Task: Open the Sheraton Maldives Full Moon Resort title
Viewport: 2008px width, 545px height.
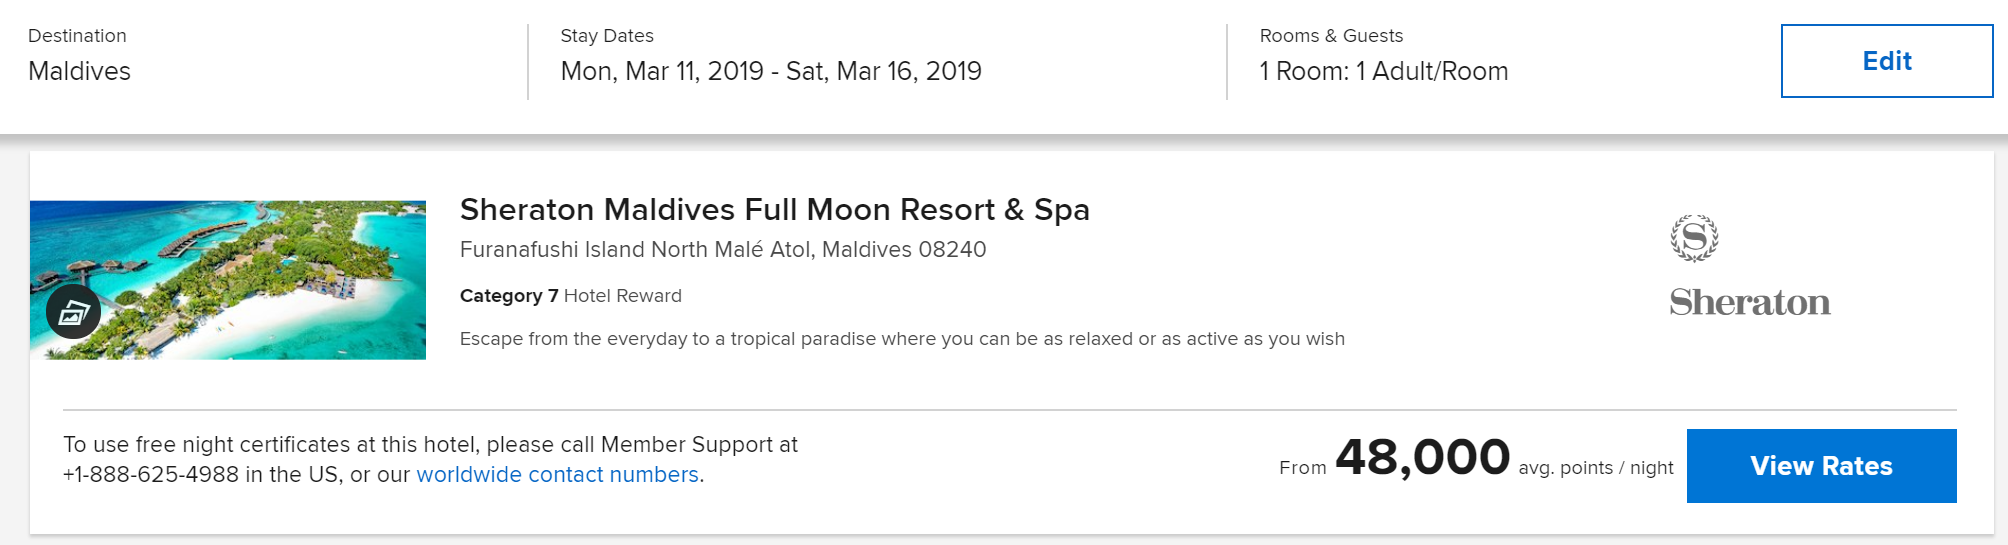Action: [774, 210]
